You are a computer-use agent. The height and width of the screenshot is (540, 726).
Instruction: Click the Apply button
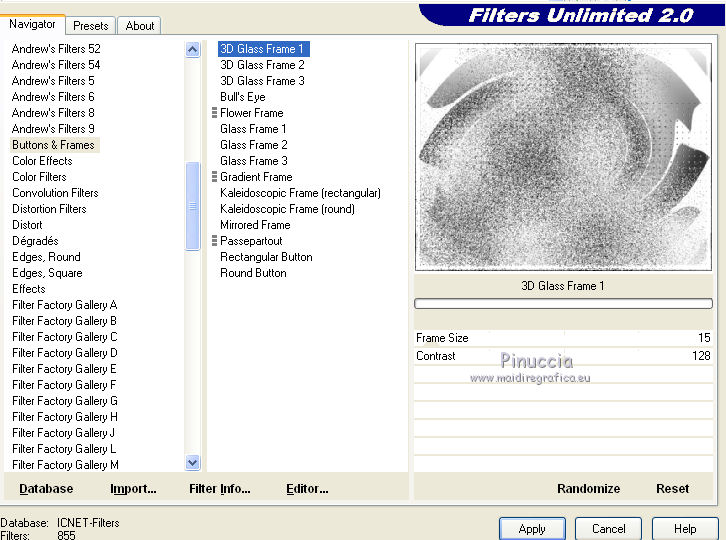click(x=532, y=529)
